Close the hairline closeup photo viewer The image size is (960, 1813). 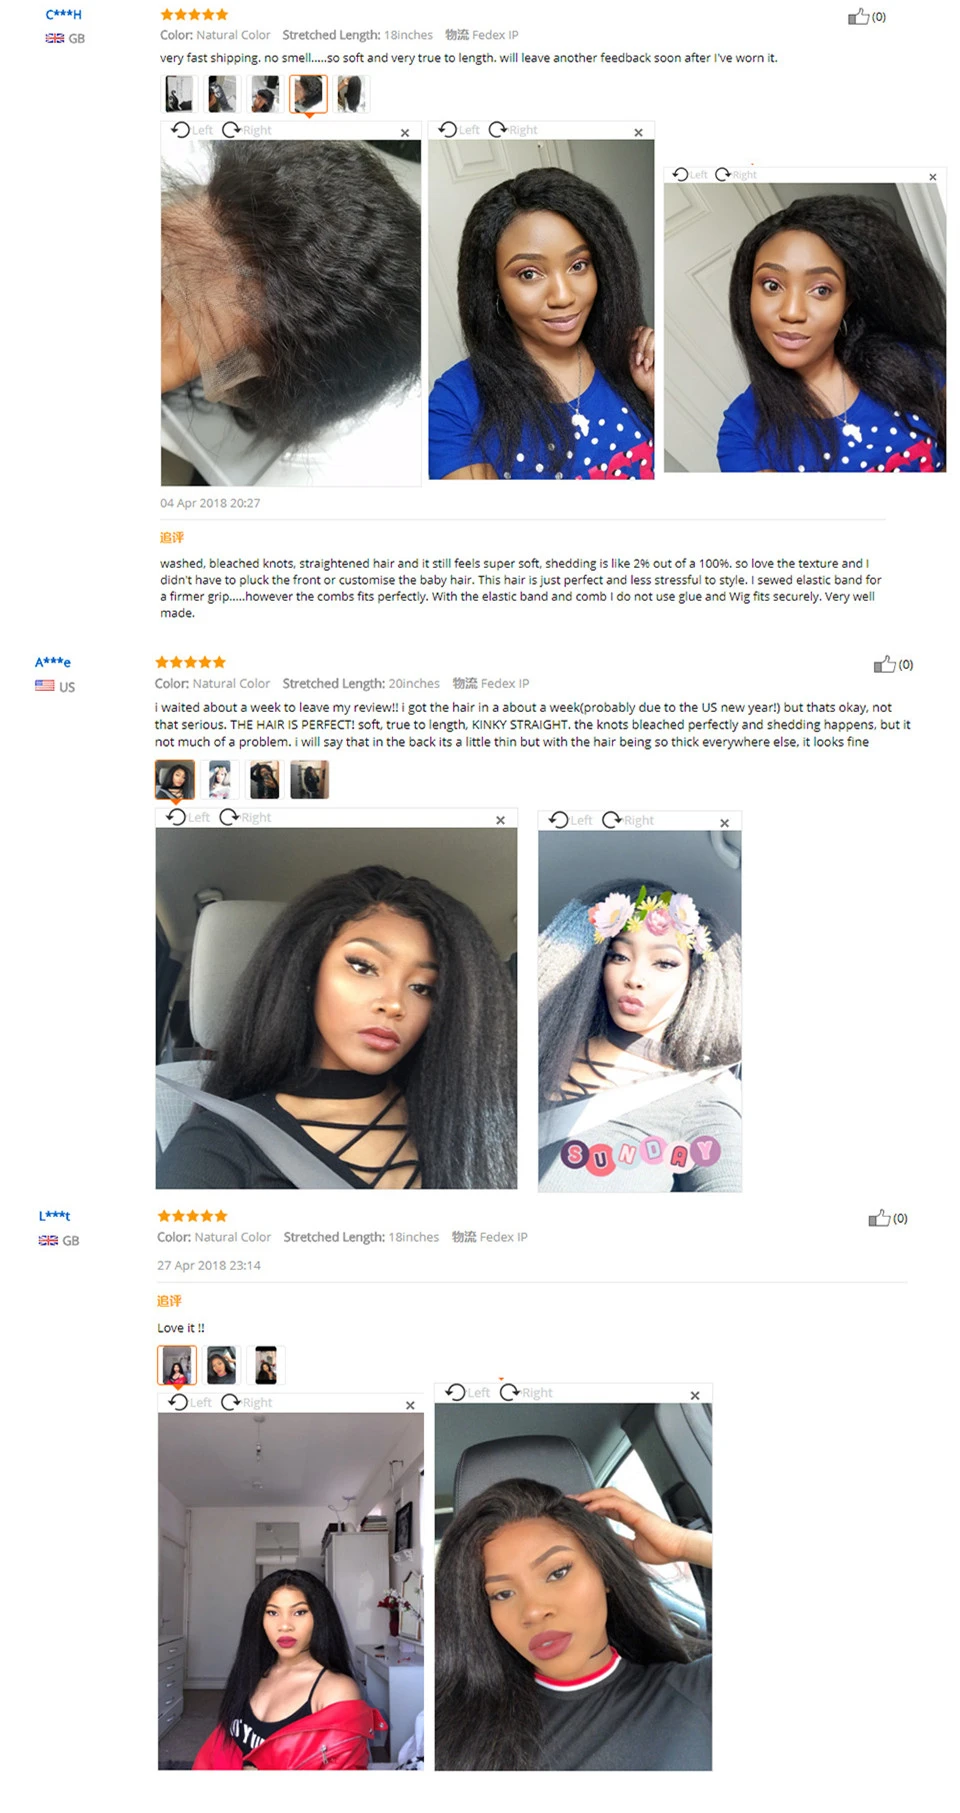click(405, 132)
